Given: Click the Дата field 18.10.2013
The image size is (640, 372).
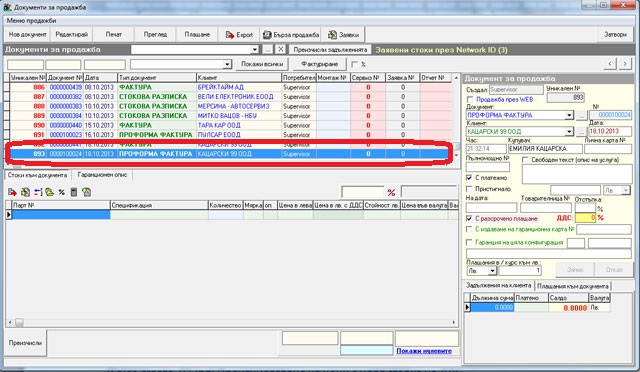Looking at the screenshot, I should click(x=610, y=131).
